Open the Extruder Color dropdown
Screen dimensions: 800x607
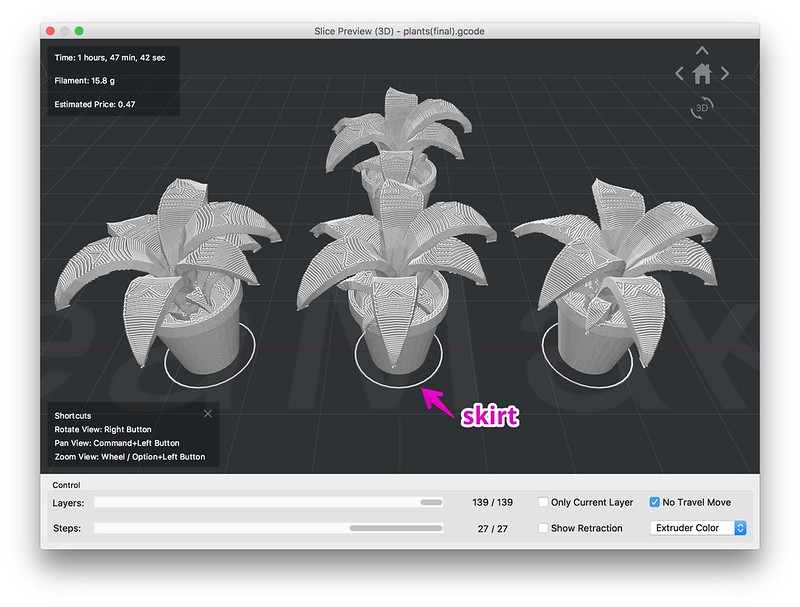(x=698, y=528)
